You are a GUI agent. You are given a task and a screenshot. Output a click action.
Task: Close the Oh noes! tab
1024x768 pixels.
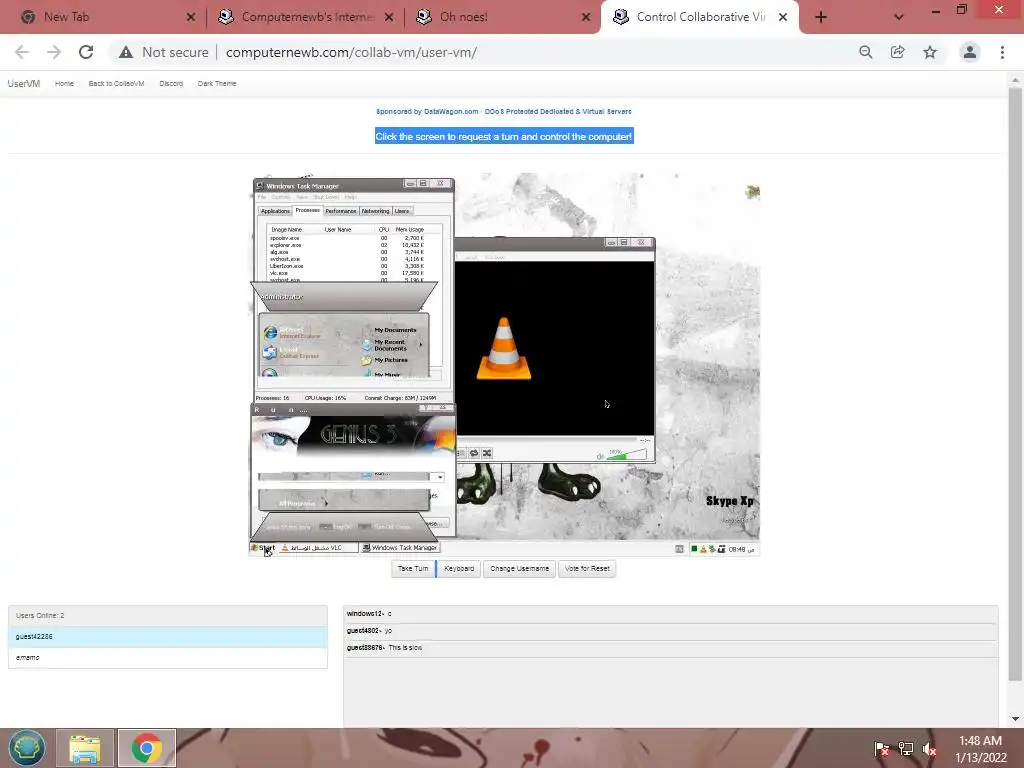coord(586,17)
